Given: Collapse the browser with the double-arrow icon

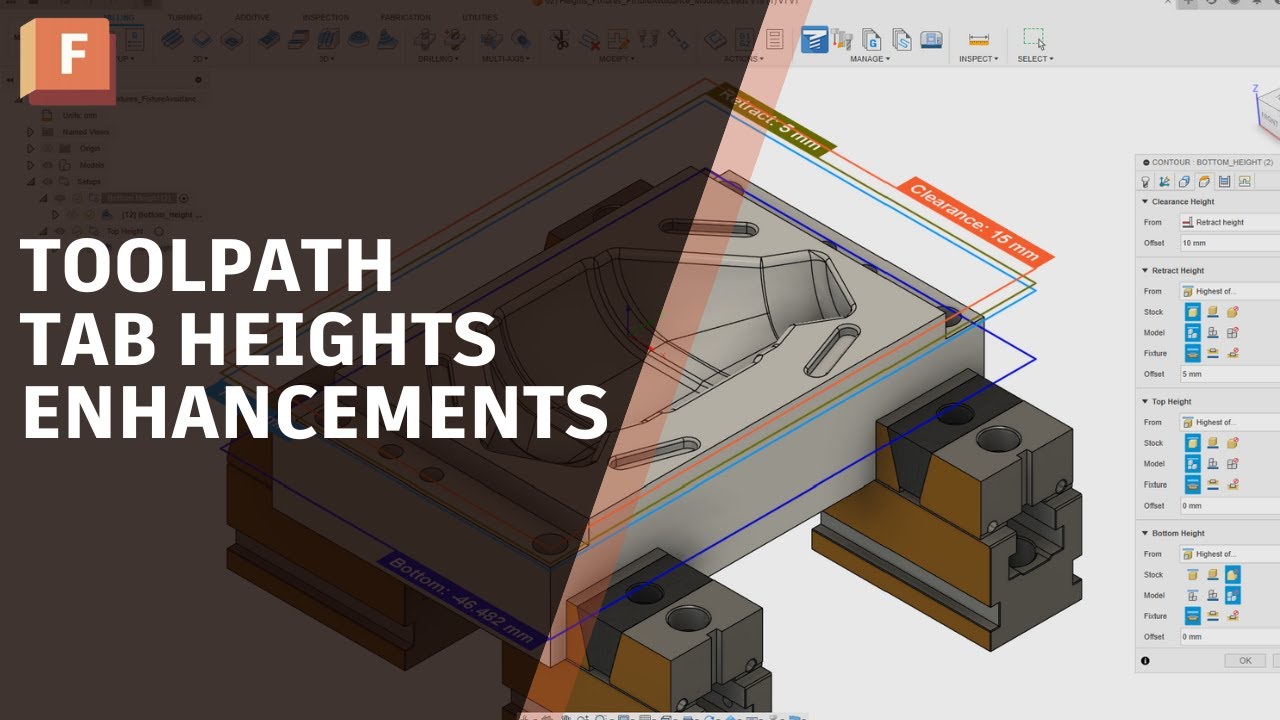Looking at the screenshot, I should [10, 80].
